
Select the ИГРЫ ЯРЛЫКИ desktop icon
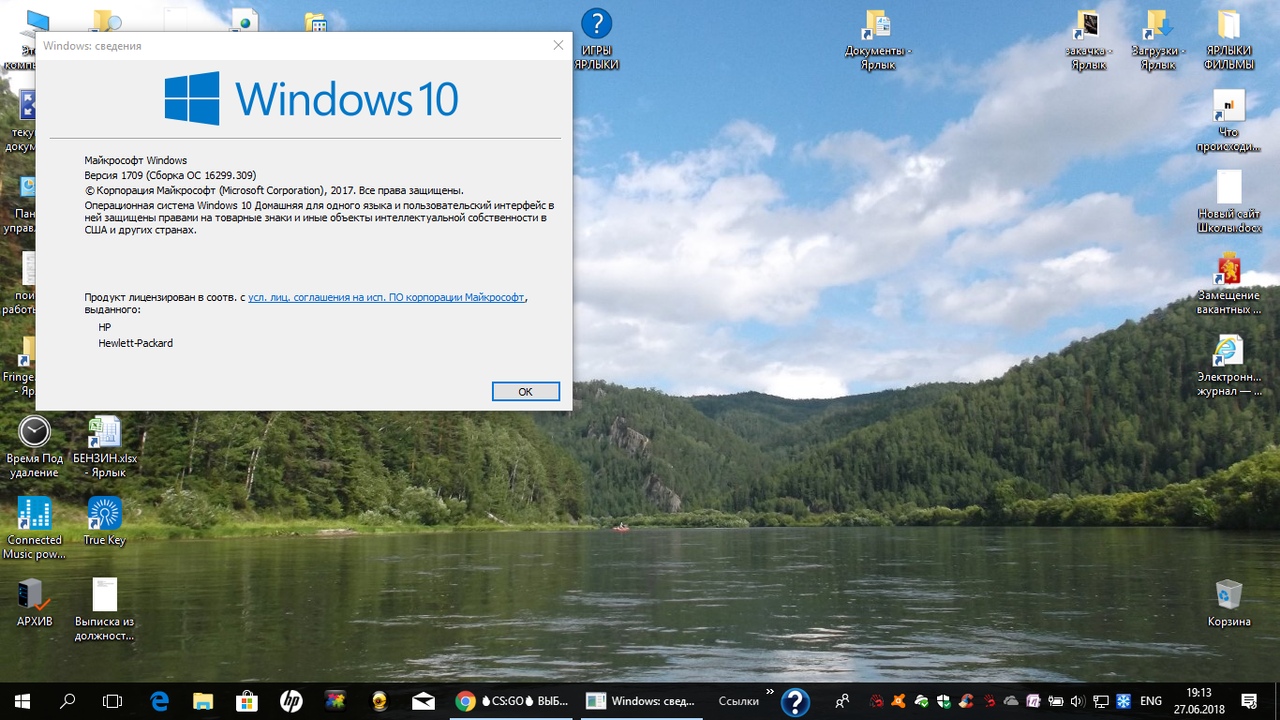(x=596, y=40)
